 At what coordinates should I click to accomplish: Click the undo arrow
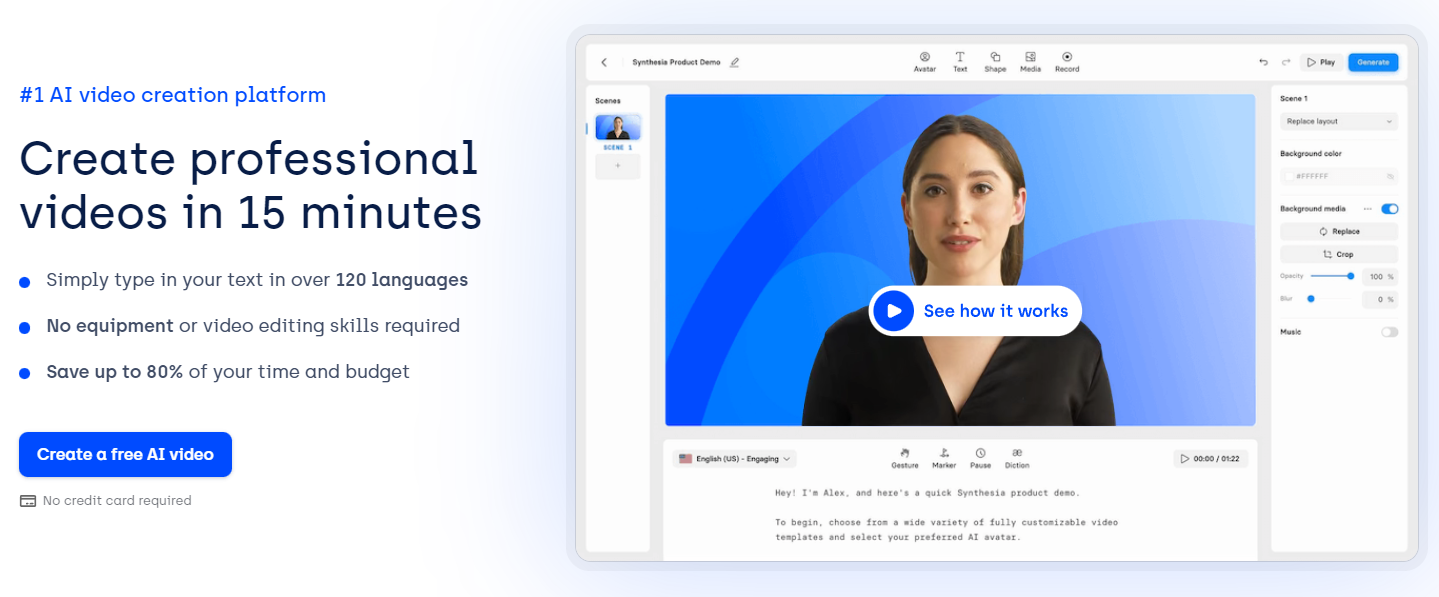[x=1264, y=62]
